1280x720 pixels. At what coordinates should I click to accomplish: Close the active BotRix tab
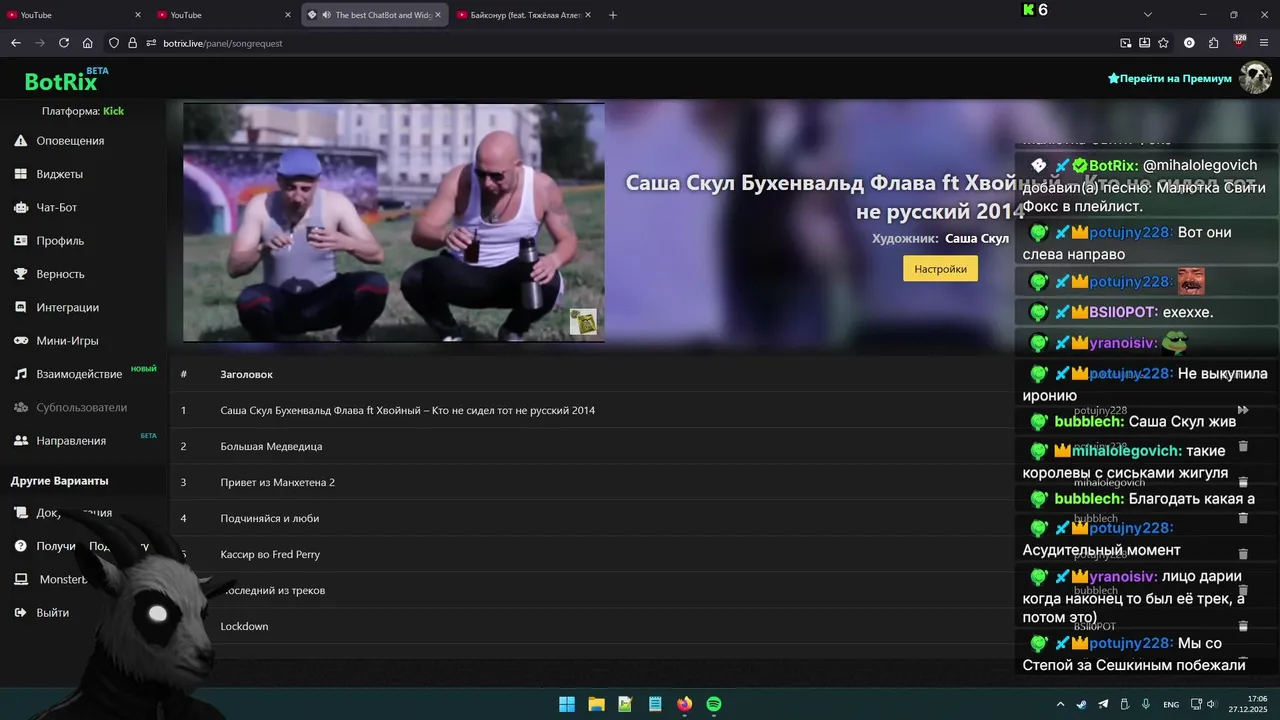tap(438, 15)
